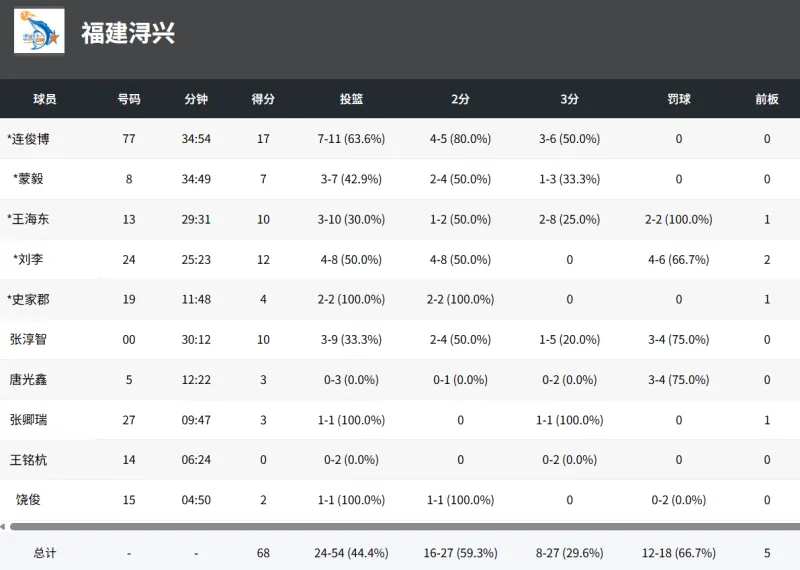Image resolution: width=800 pixels, height=570 pixels.
Task: Open the 福建浔兴 team title
Action: point(128,33)
